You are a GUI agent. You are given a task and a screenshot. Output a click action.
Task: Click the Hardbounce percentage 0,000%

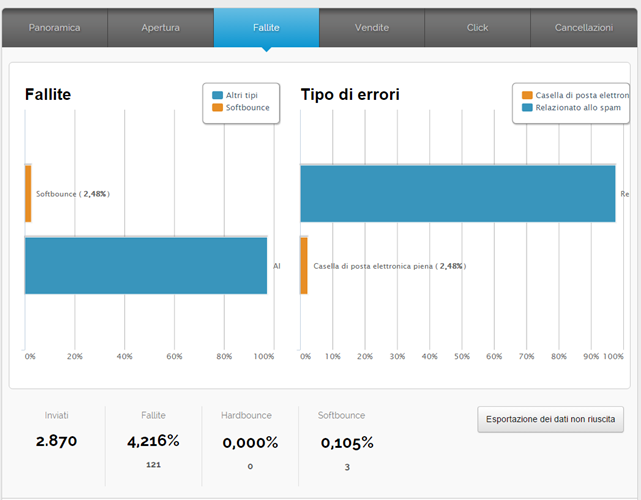coord(250,442)
